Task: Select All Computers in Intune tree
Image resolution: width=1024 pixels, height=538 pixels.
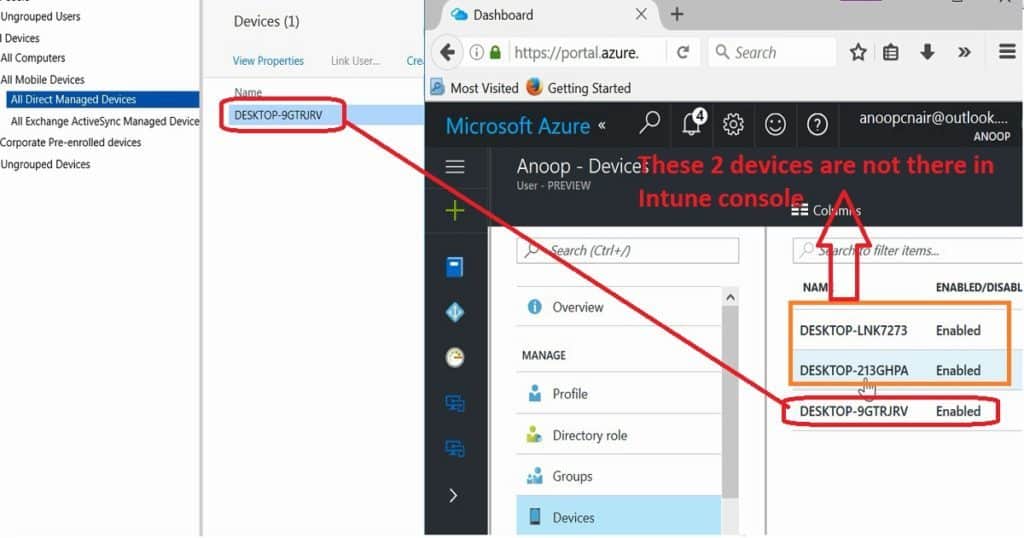Action: 33,58
